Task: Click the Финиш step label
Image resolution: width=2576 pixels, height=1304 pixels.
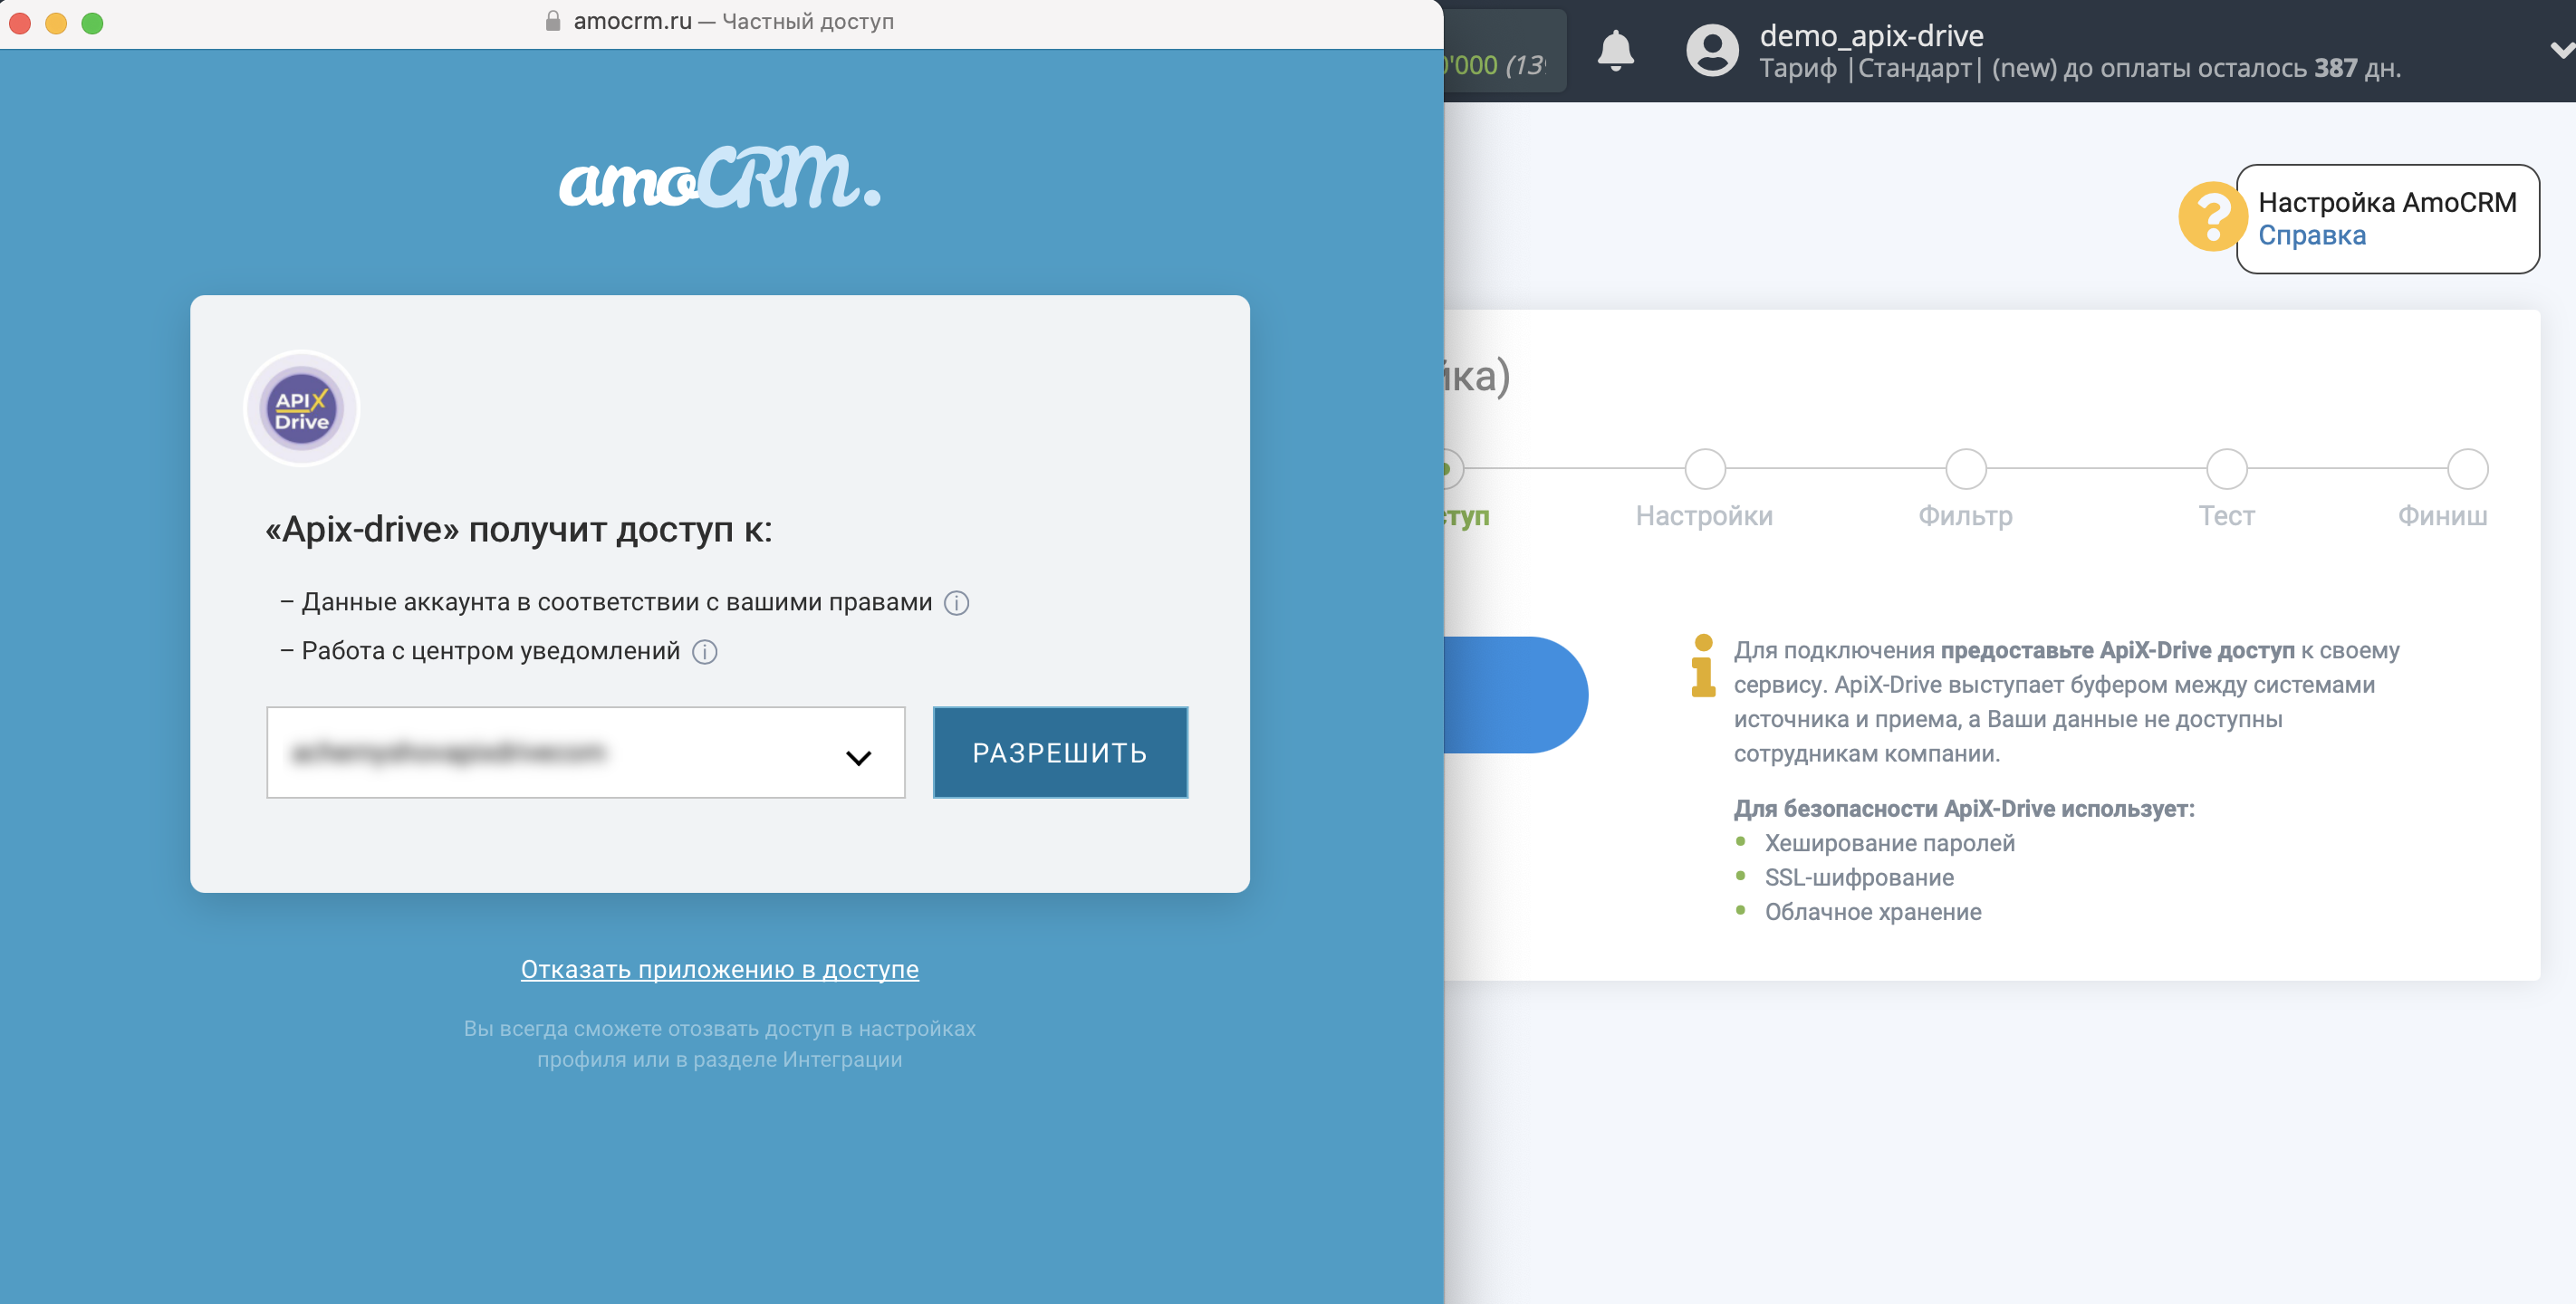Action: click(x=2442, y=516)
